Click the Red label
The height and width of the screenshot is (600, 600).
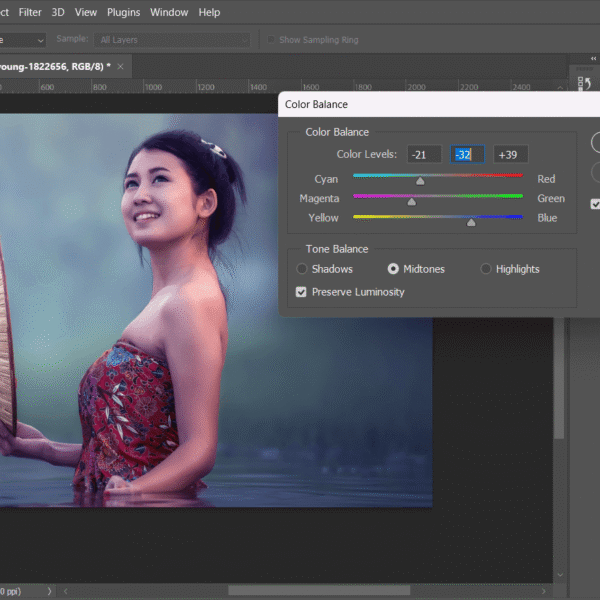click(546, 179)
